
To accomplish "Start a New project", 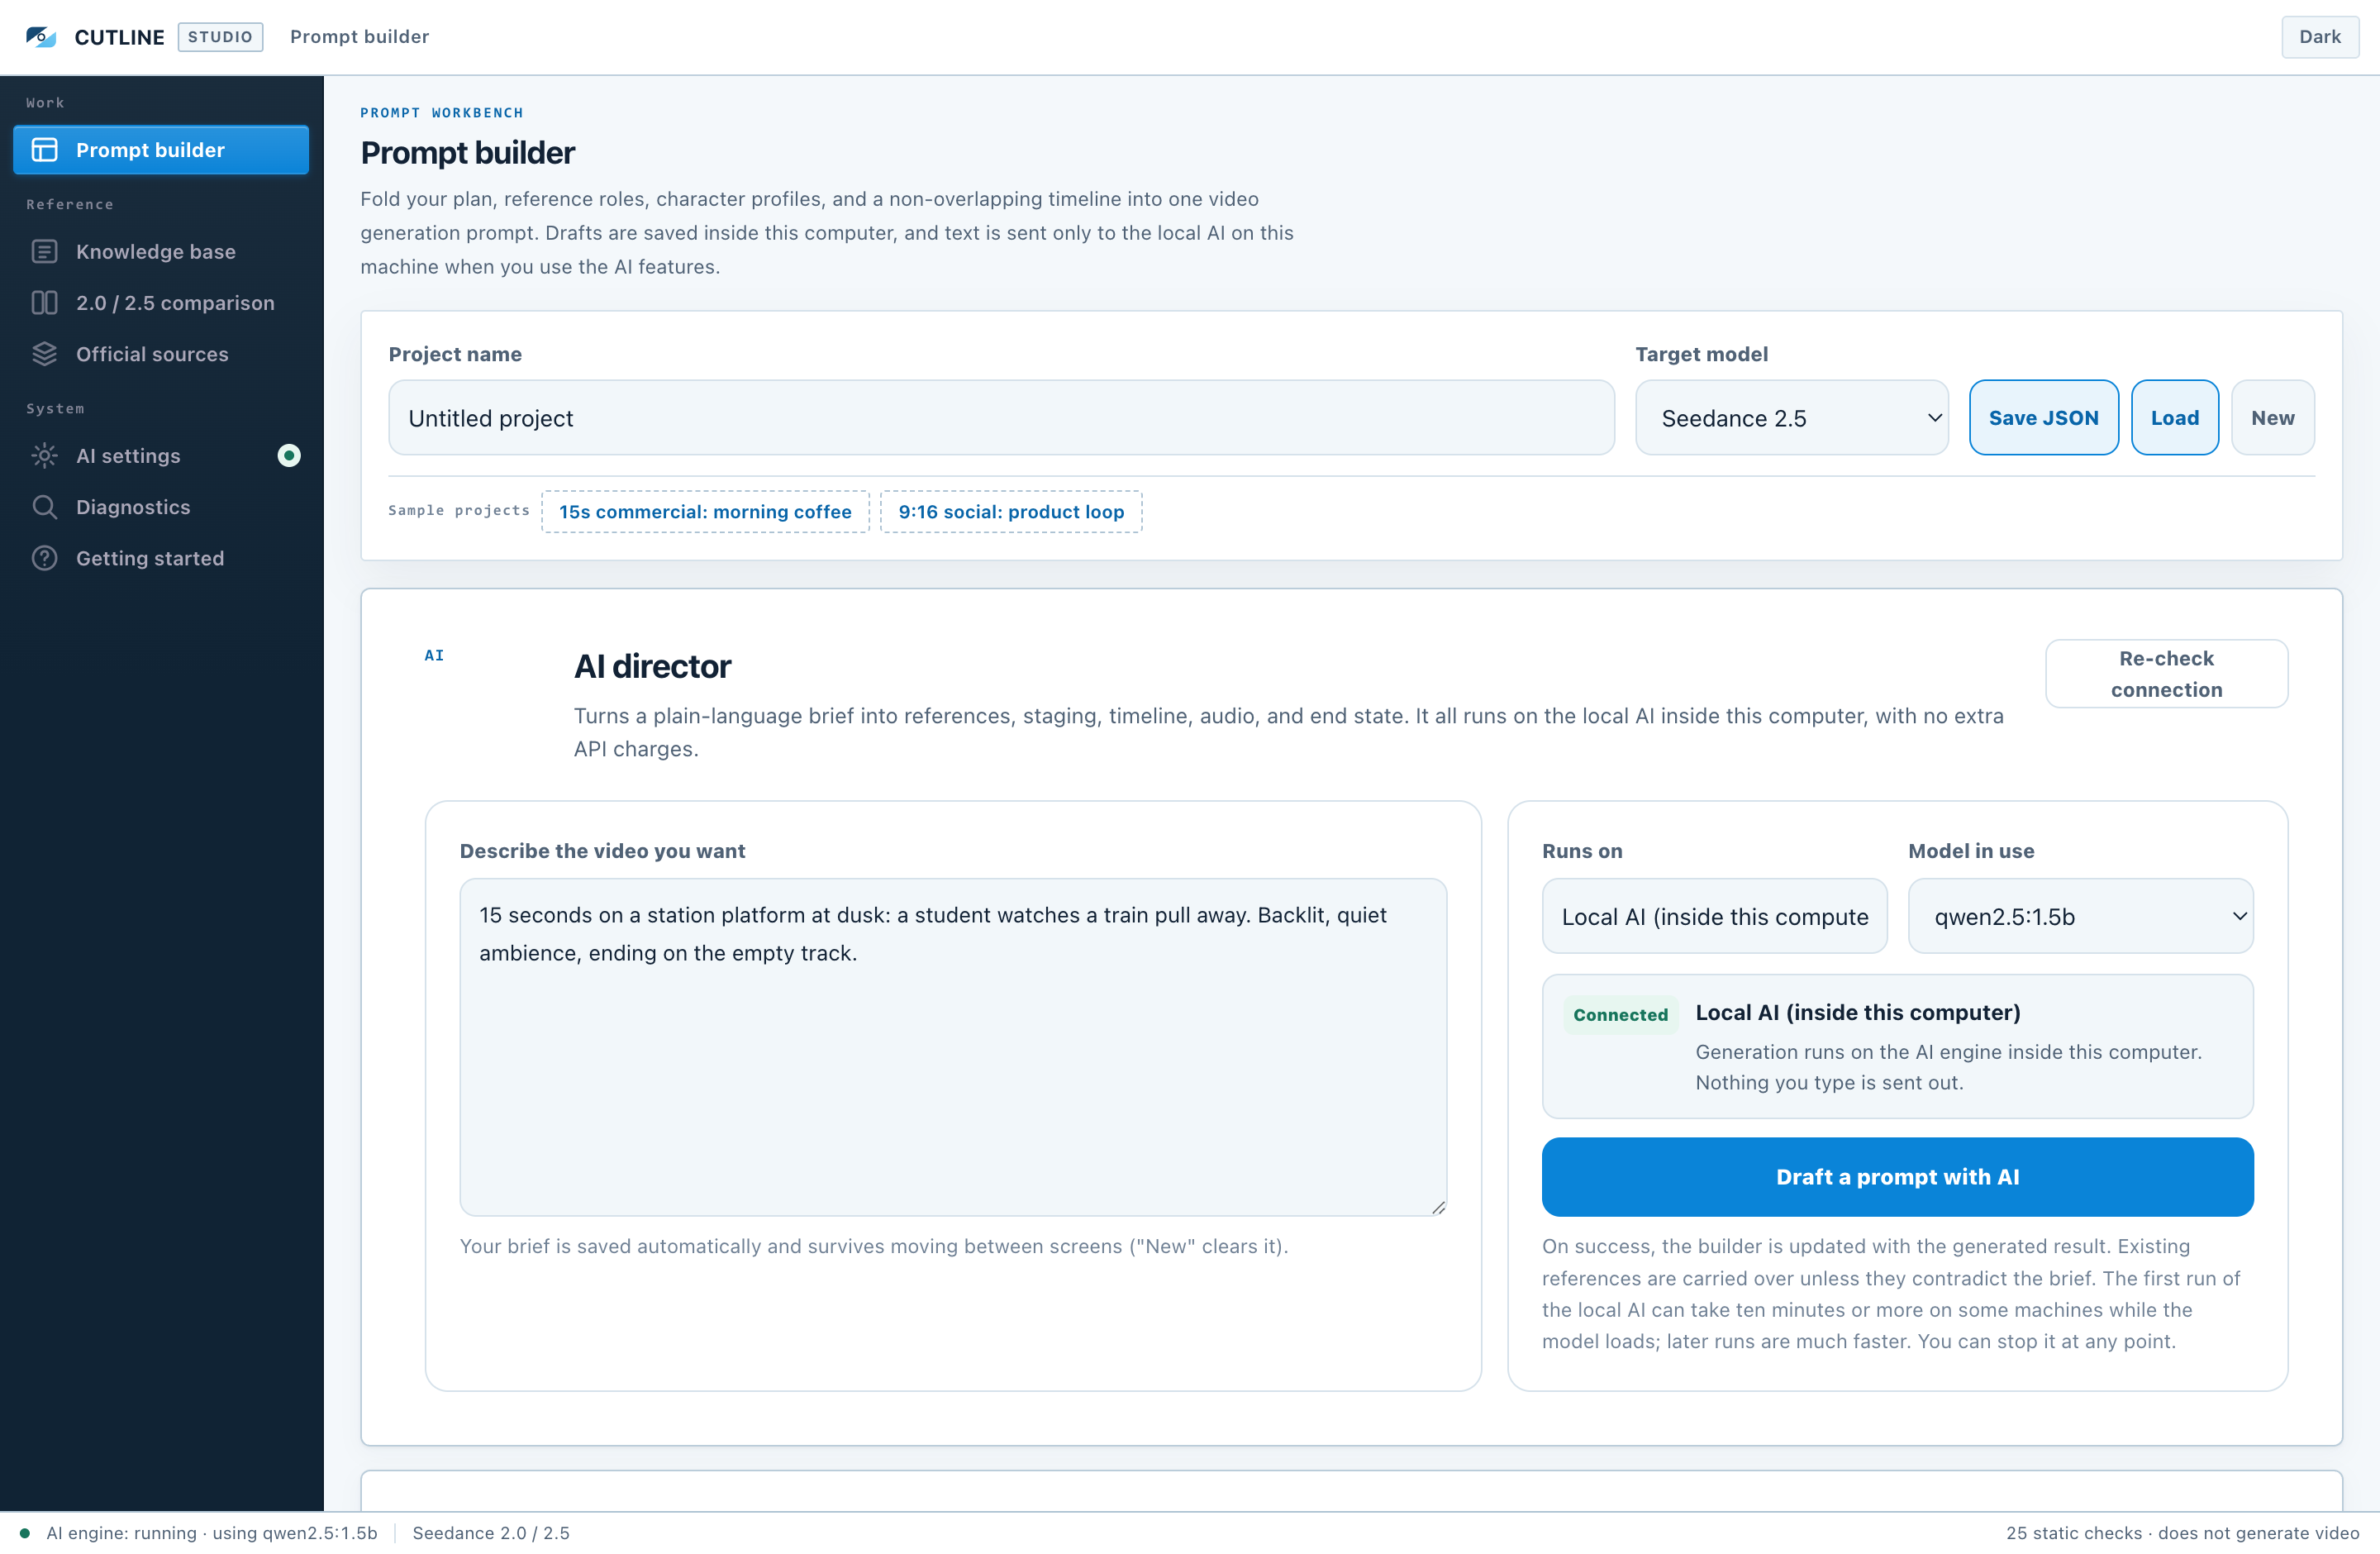I will click(x=2272, y=418).
